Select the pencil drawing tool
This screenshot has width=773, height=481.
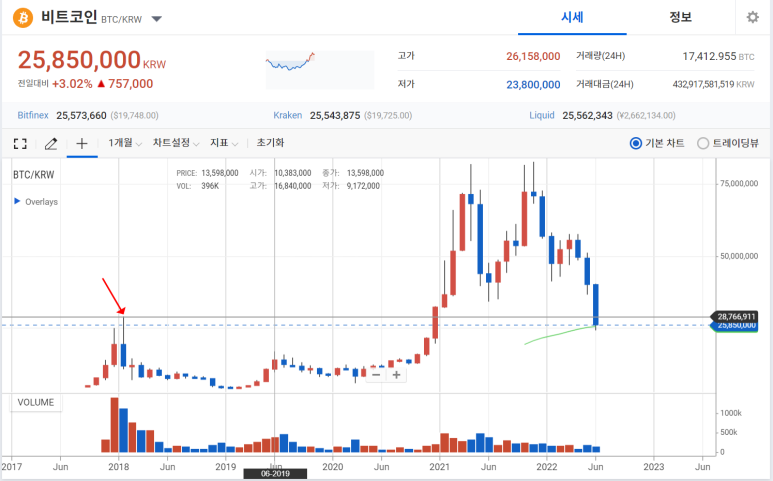51,143
